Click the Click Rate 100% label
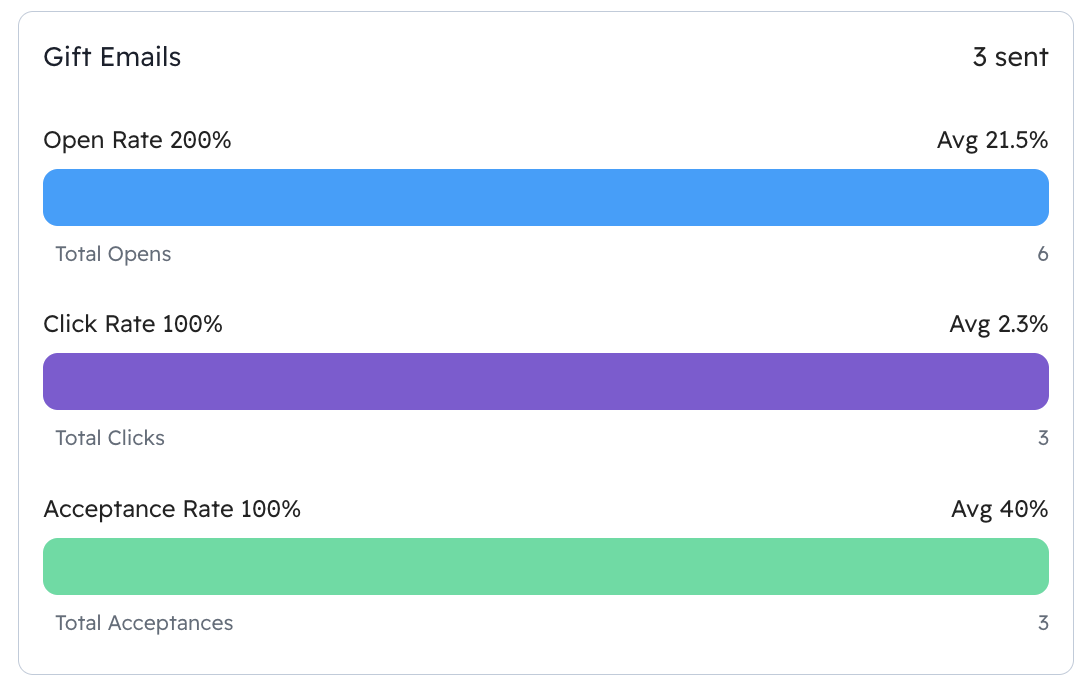Image resolution: width=1084 pixels, height=696 pixels. 133,324
